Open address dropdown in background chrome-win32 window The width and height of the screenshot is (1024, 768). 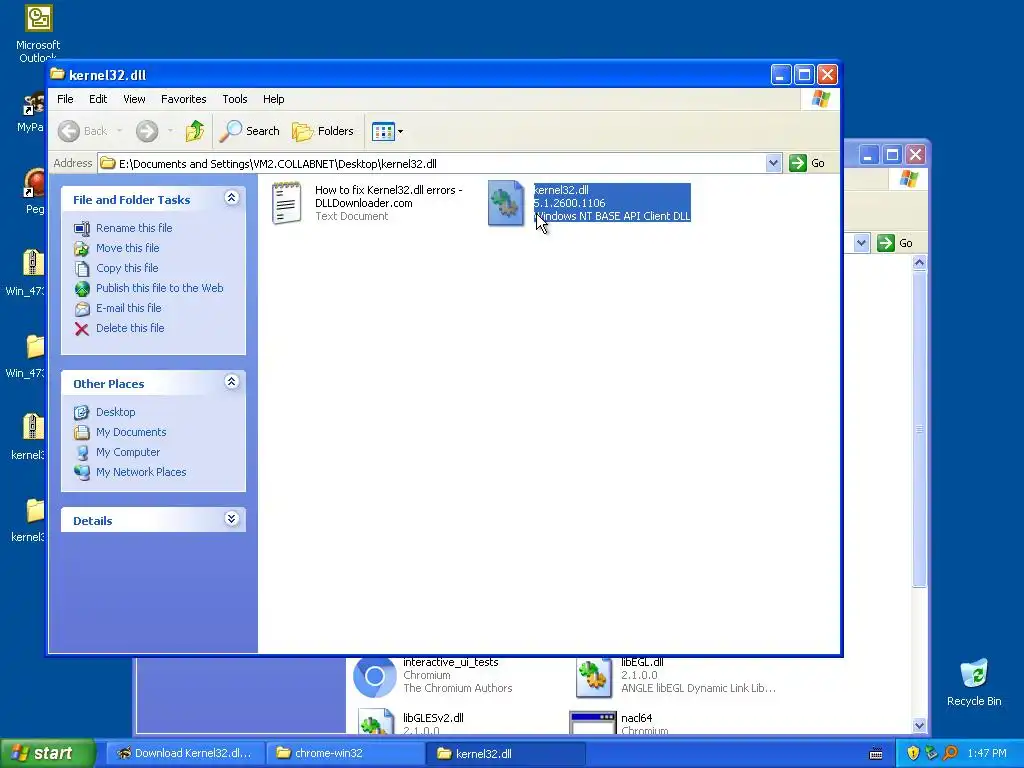861,244
